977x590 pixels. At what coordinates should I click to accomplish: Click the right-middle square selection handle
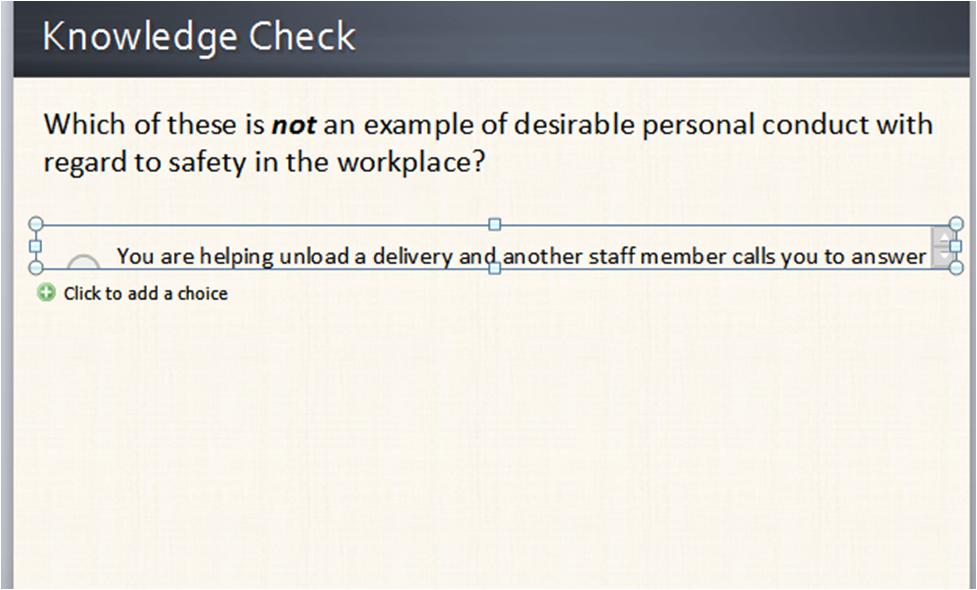(x=956, y=246)
